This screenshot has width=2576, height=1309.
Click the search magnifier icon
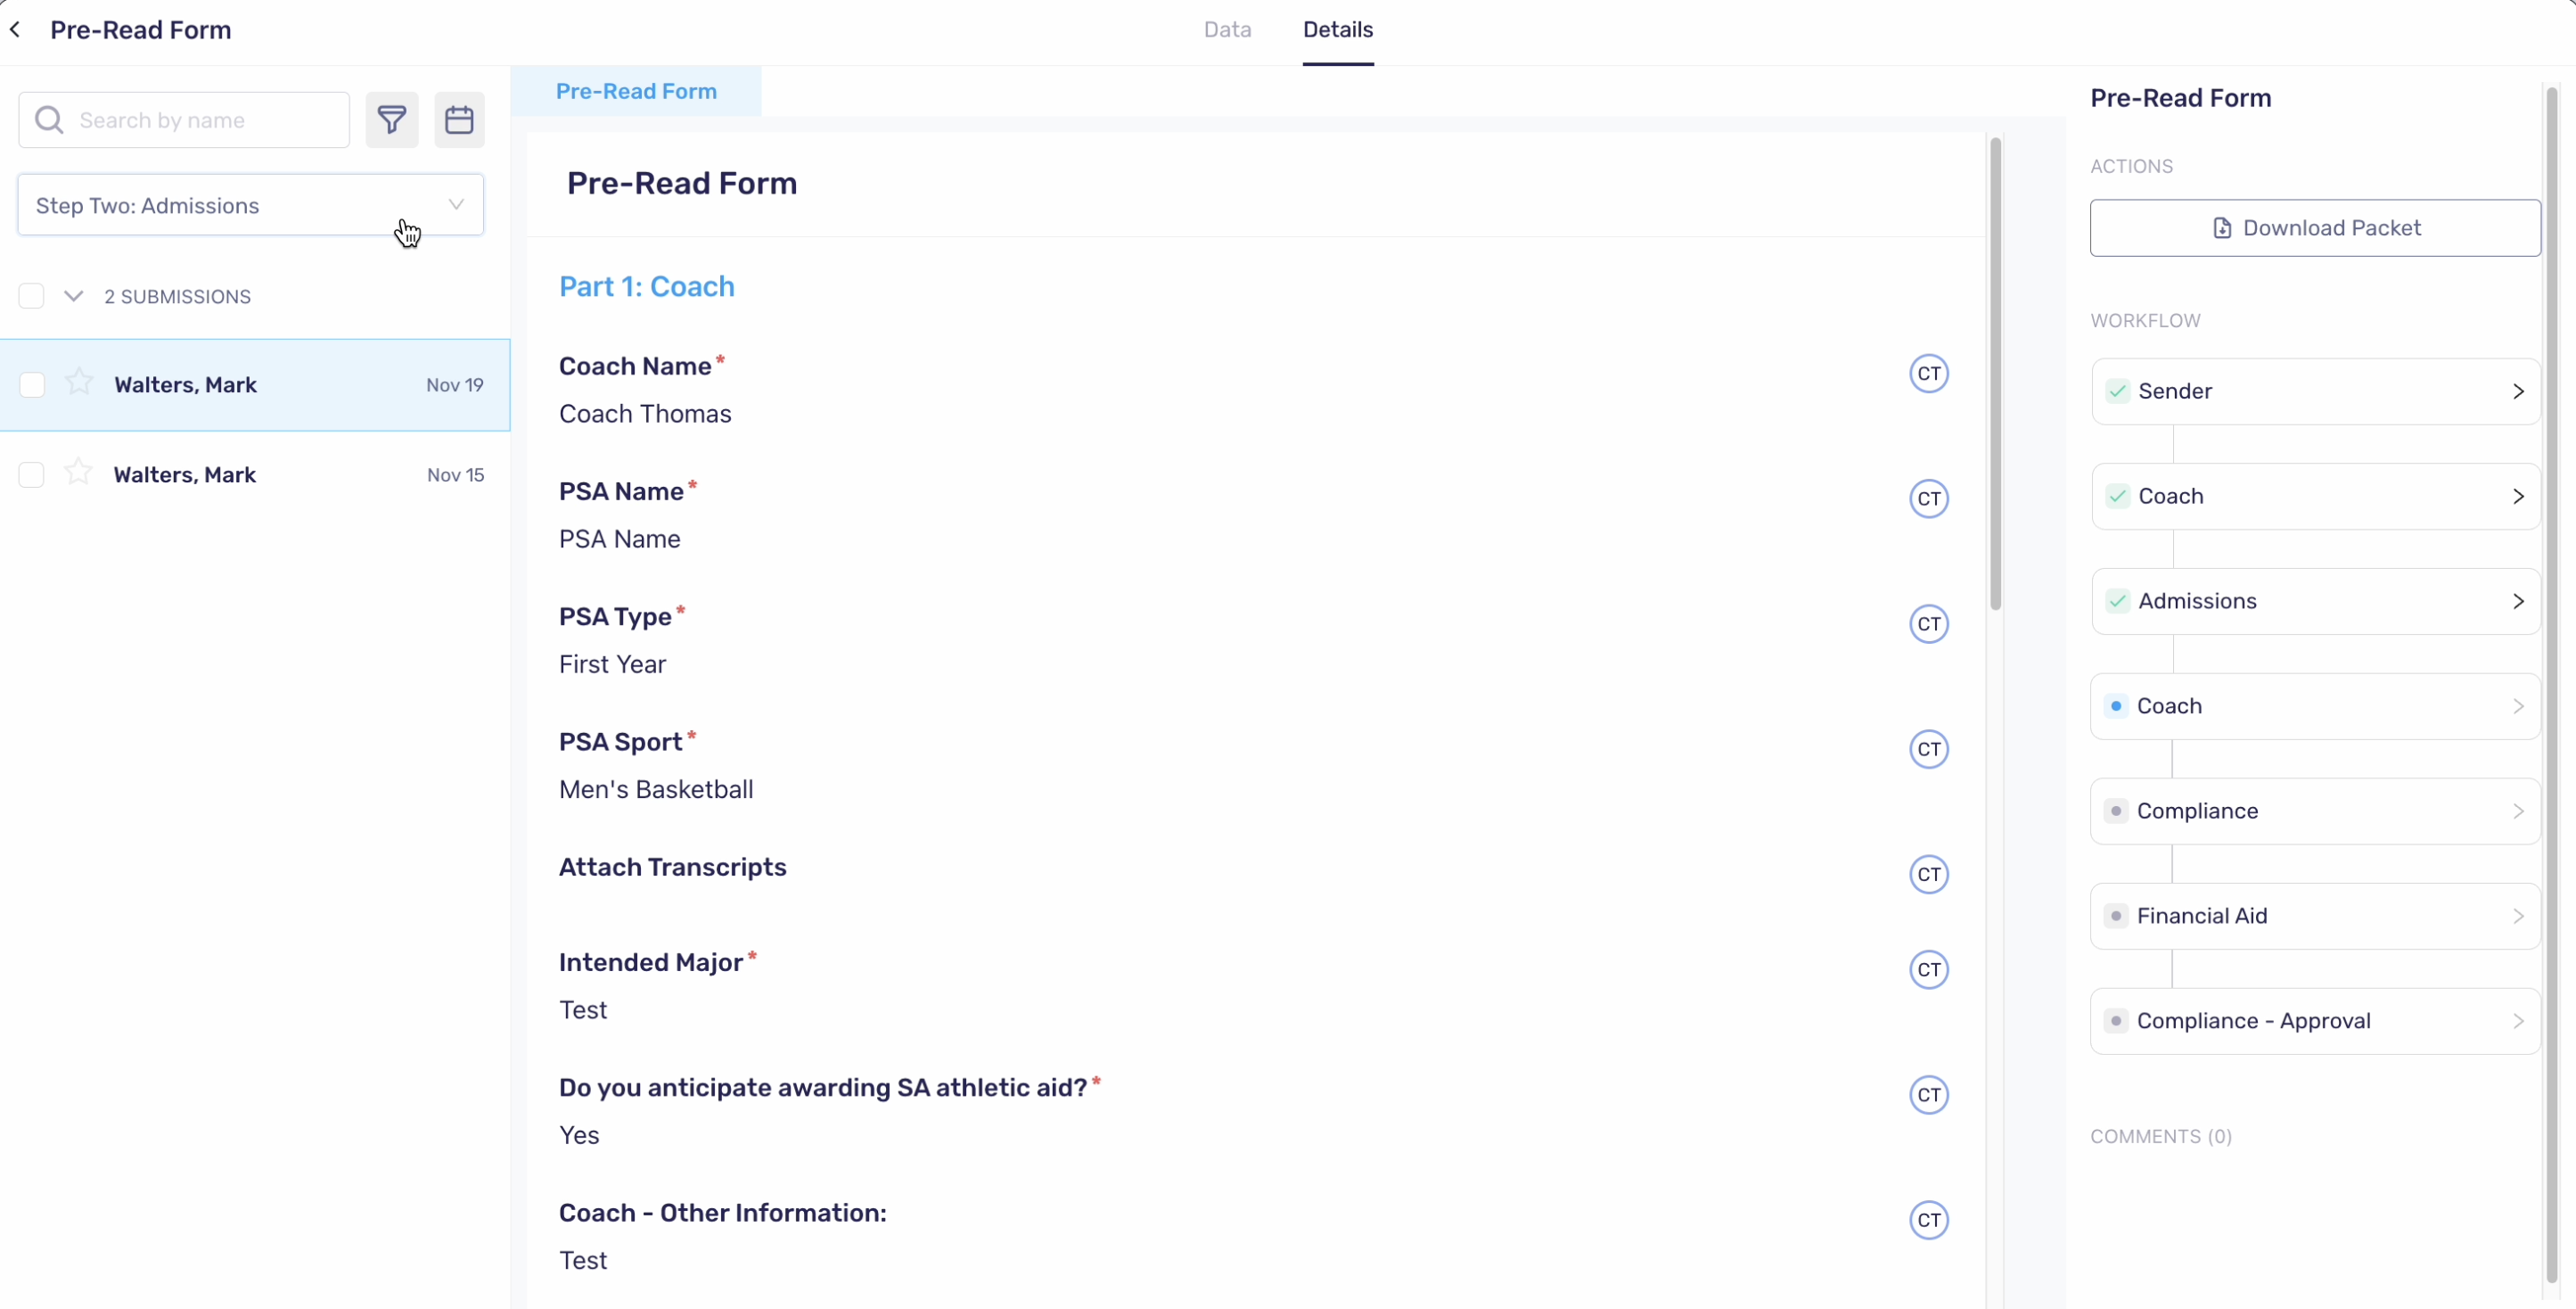[x=49, y=120]
